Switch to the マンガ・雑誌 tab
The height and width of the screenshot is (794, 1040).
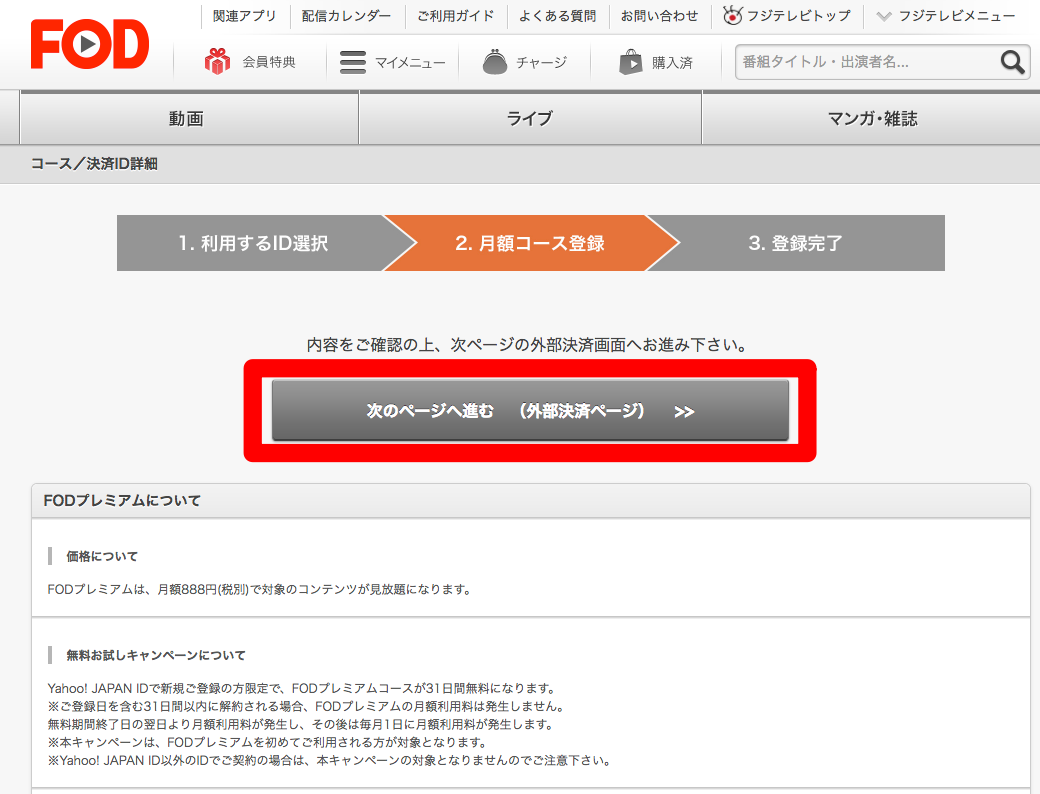coord(871,118)
